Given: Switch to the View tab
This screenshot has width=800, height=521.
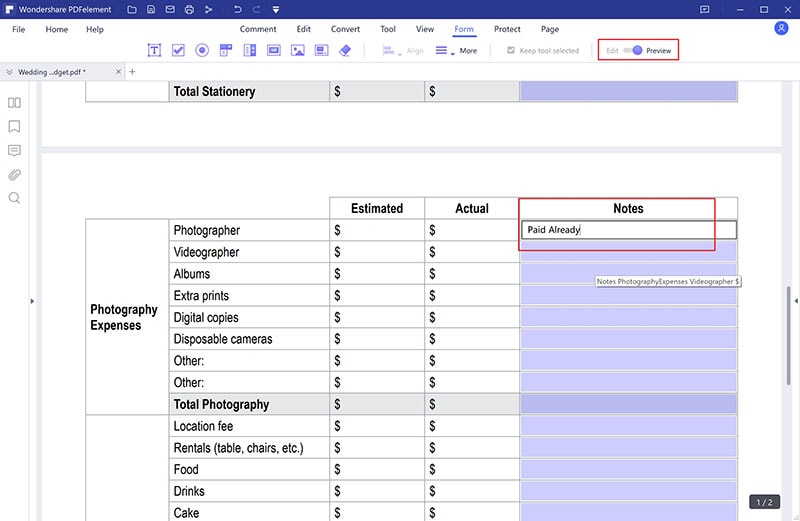Looking at the screenshot, I should click(424, 29).
